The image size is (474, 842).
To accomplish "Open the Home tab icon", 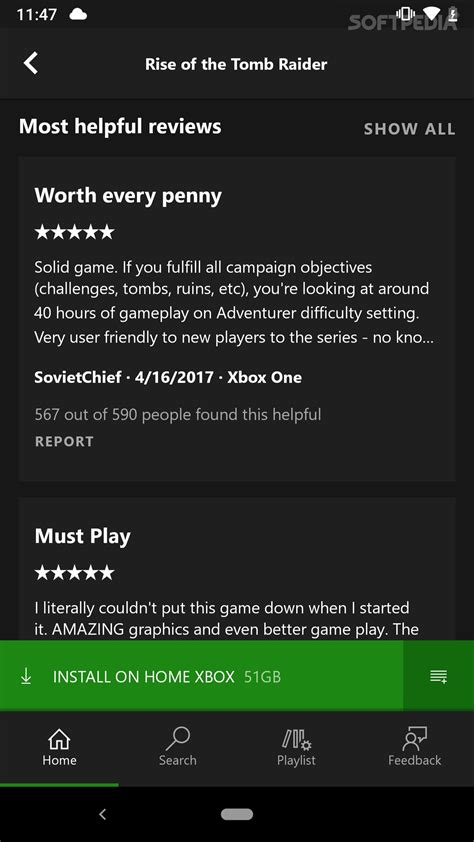I will coord(59,740).
